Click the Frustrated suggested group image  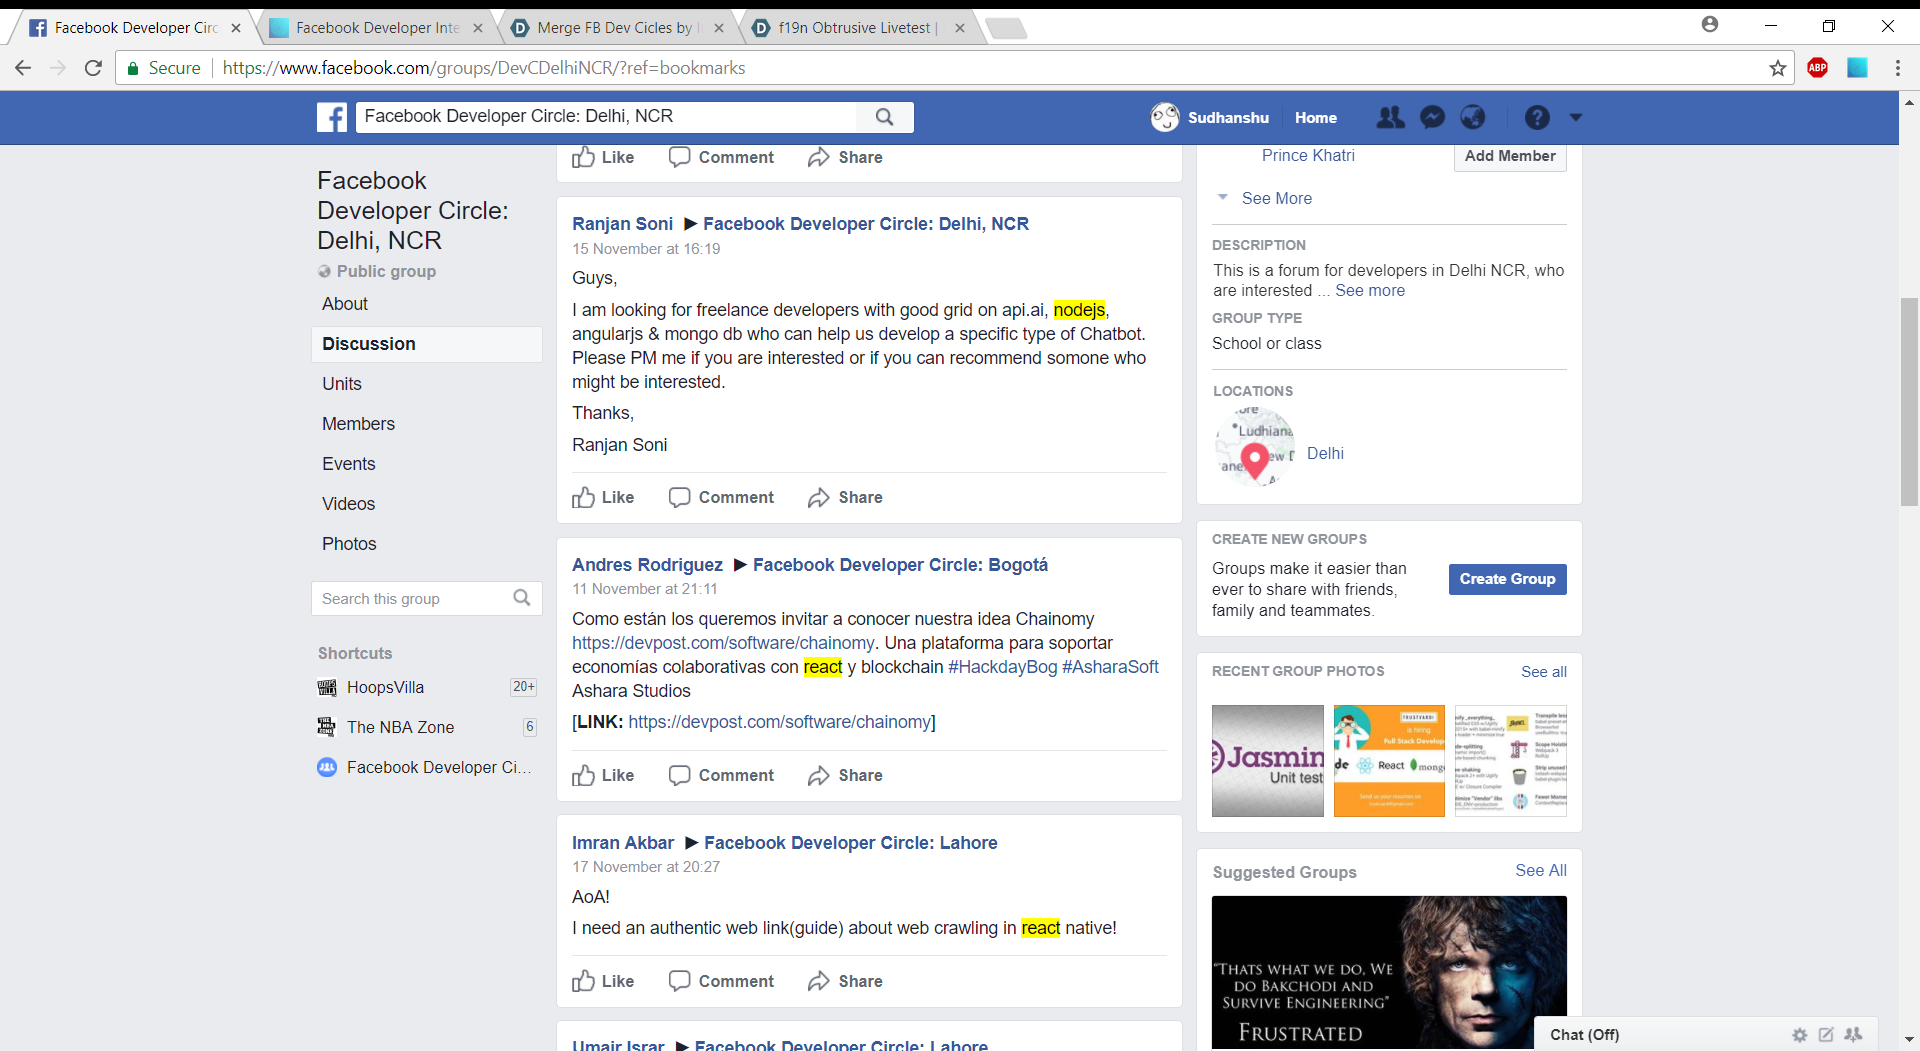tap(1389, 972)
